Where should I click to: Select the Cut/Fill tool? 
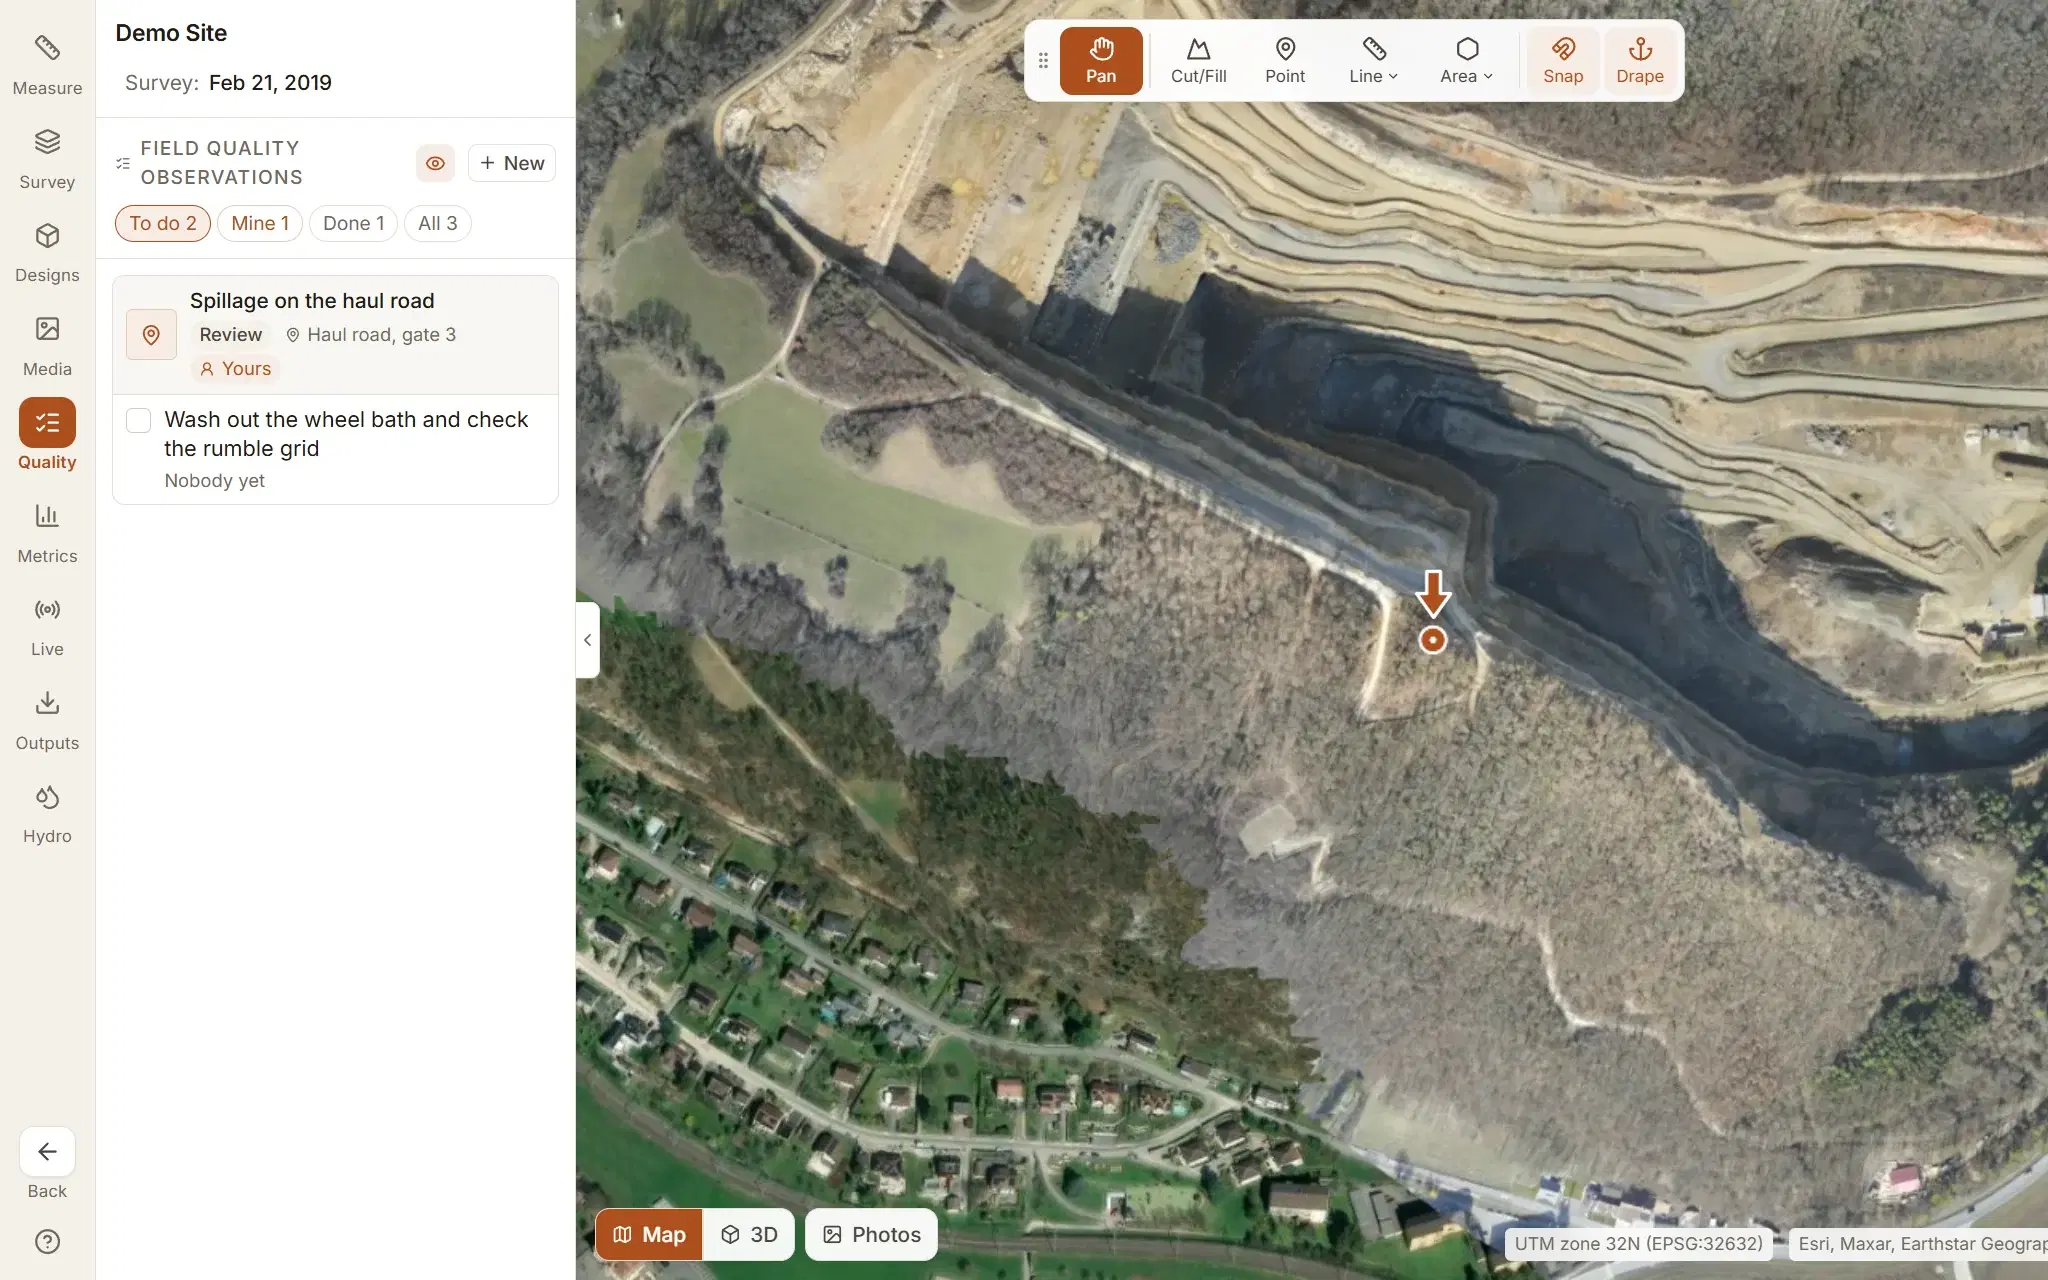(x=1198, y=61)
